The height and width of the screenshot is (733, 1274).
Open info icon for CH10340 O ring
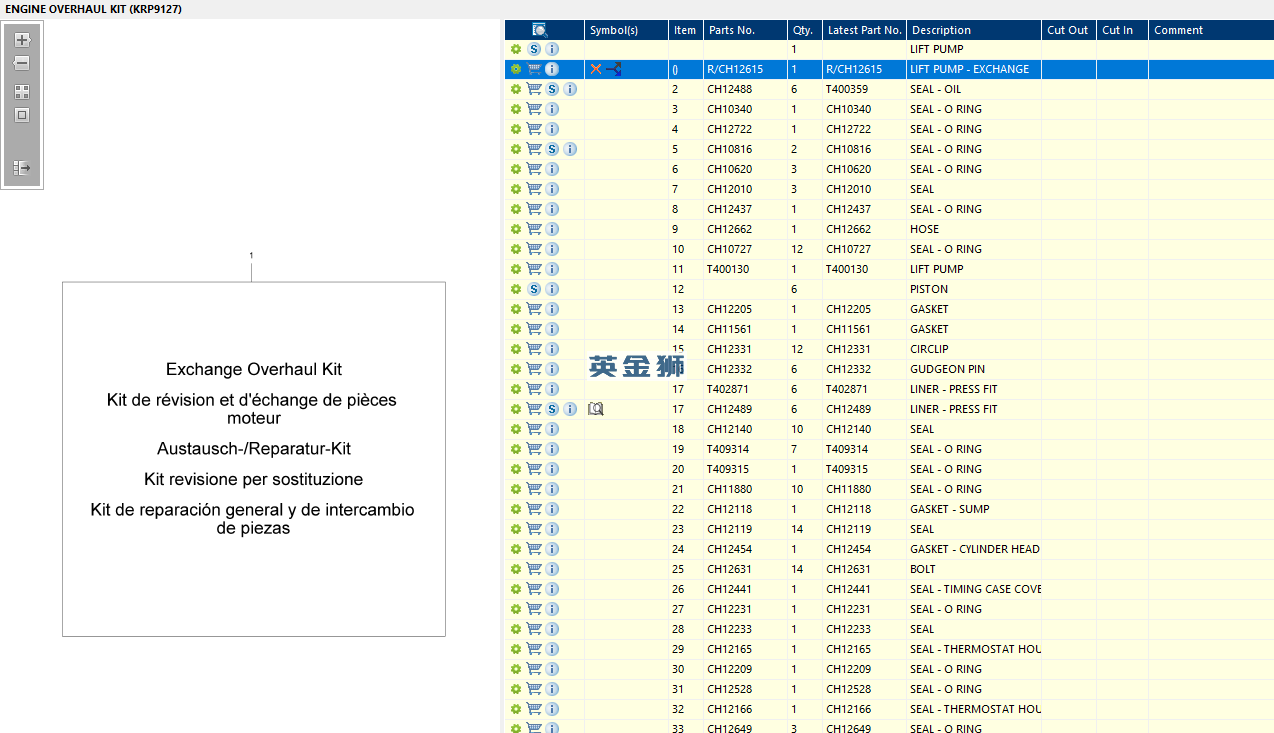click(x=552, y=109)
